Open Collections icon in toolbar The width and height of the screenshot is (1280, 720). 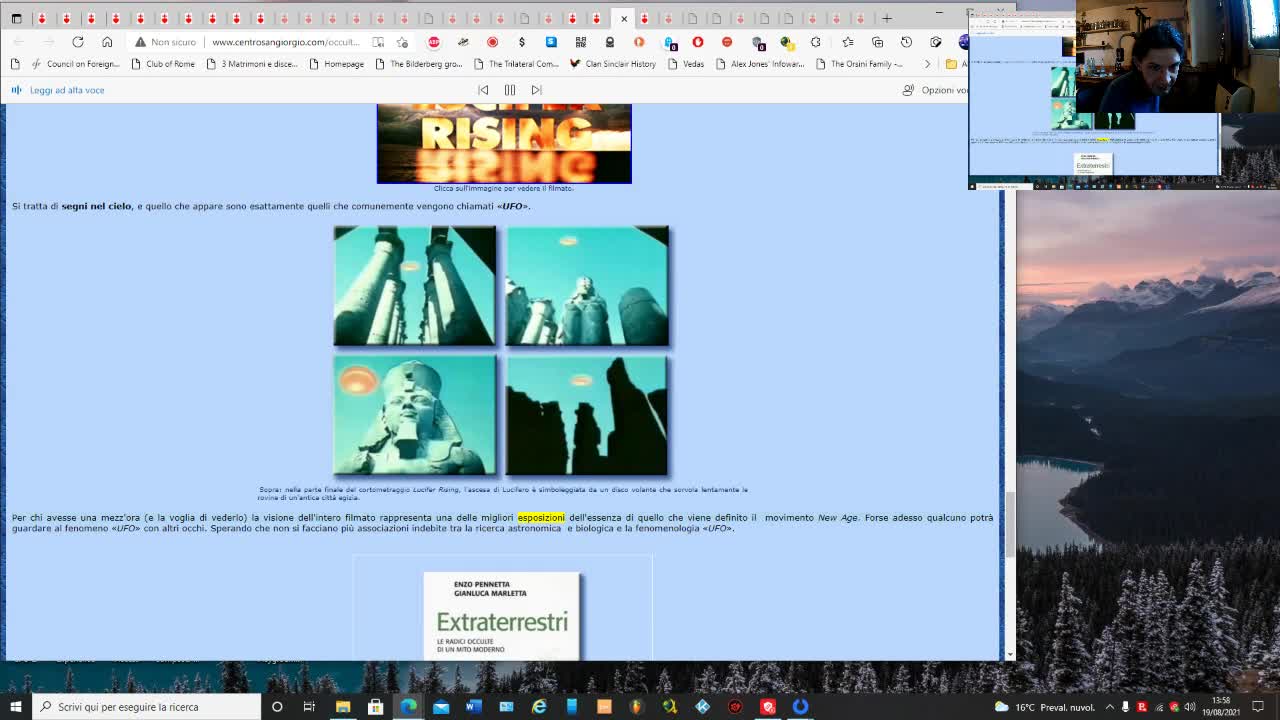(877, 42)
